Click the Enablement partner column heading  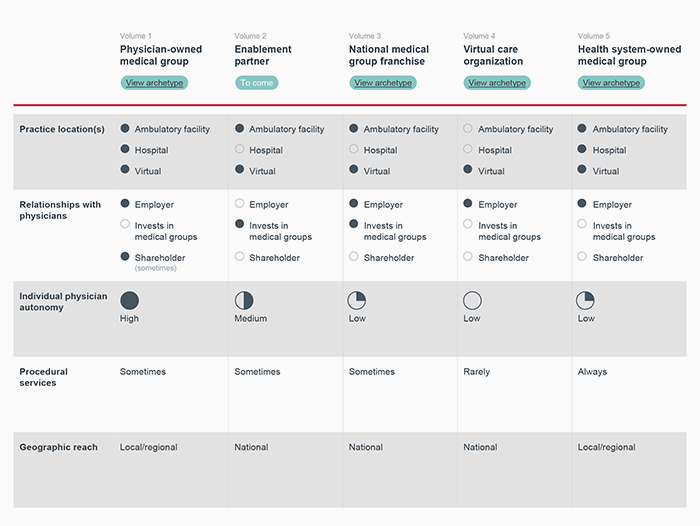(263, 55)
